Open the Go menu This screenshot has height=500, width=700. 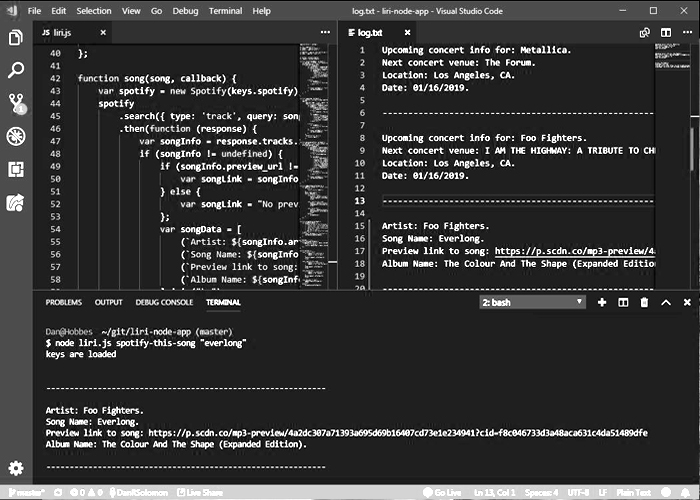coord(156,11)
